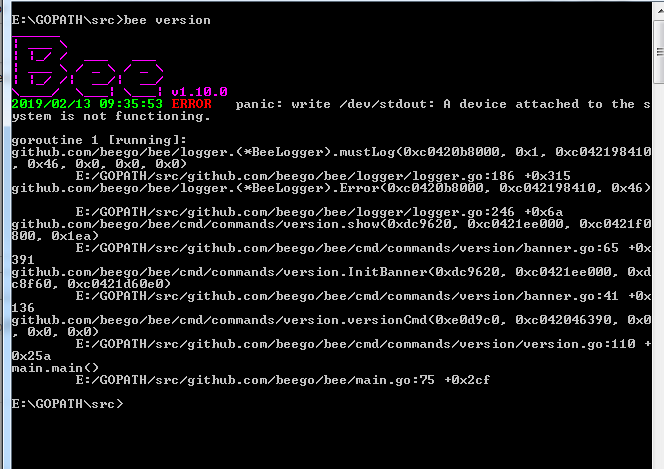Image resolution: width=664 pixels, height=469 pixels.
Task: Click the typed 'bee version' command
Action: pyautogui.click(x=167, y=20)
